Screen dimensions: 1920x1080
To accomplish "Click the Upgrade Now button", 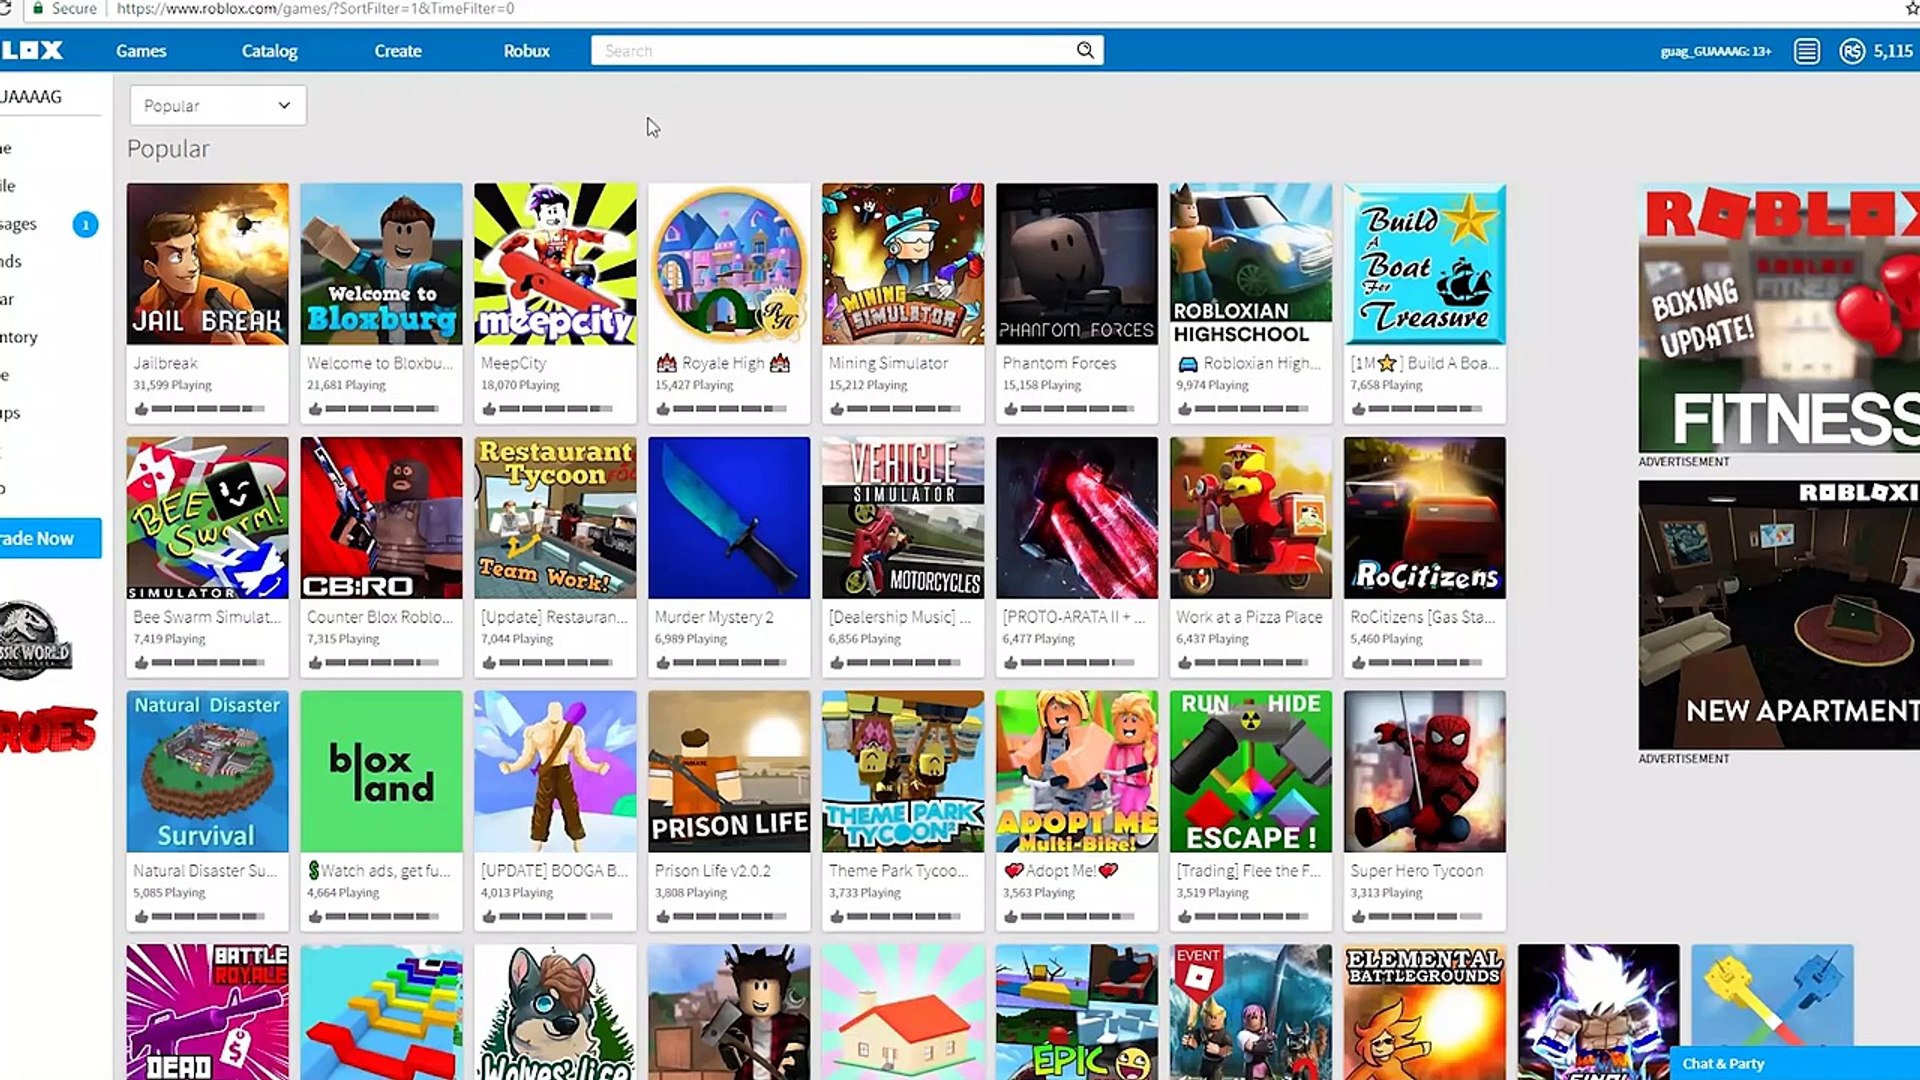I will click(x=48, y=538).
